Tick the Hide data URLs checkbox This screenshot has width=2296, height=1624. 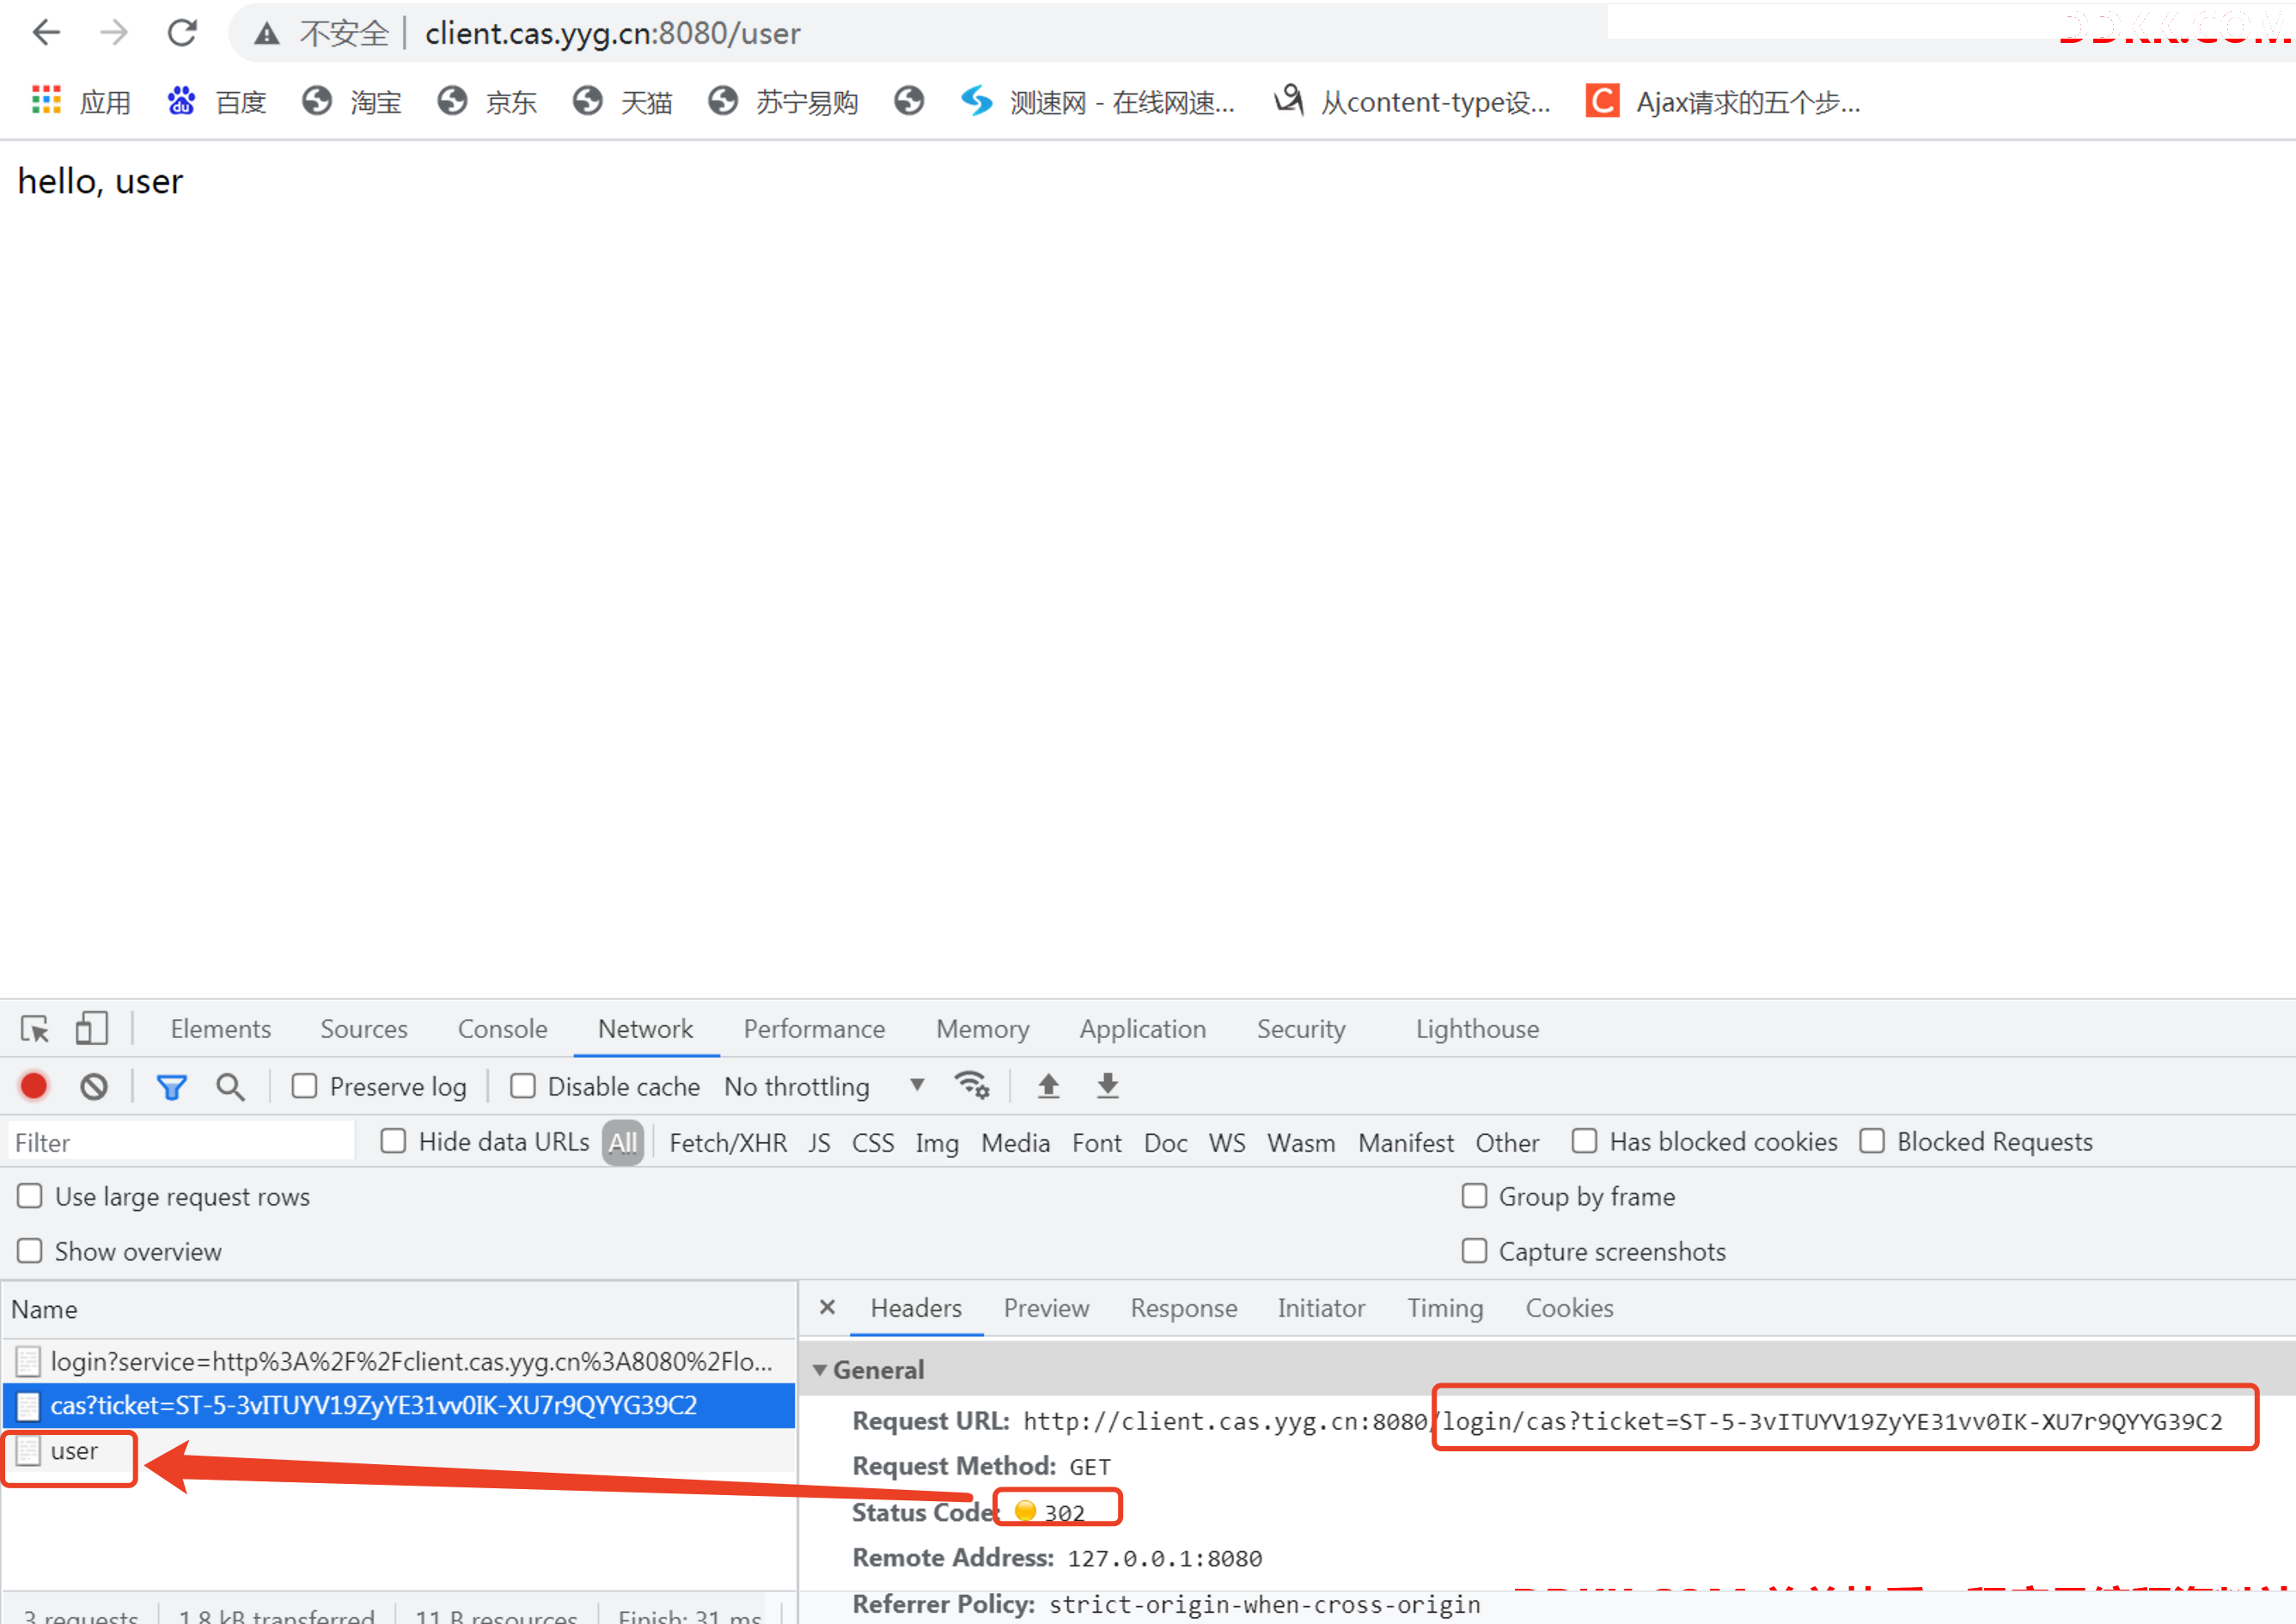393,1141
